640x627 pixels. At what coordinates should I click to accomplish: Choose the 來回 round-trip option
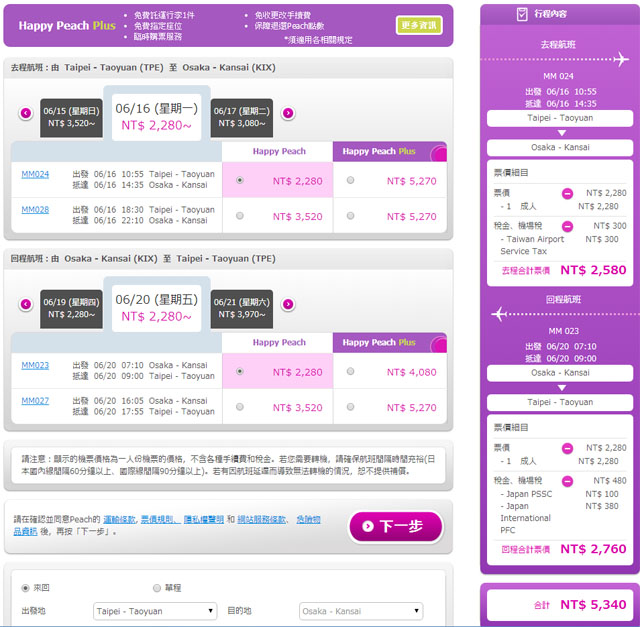[x=25, y=588]
